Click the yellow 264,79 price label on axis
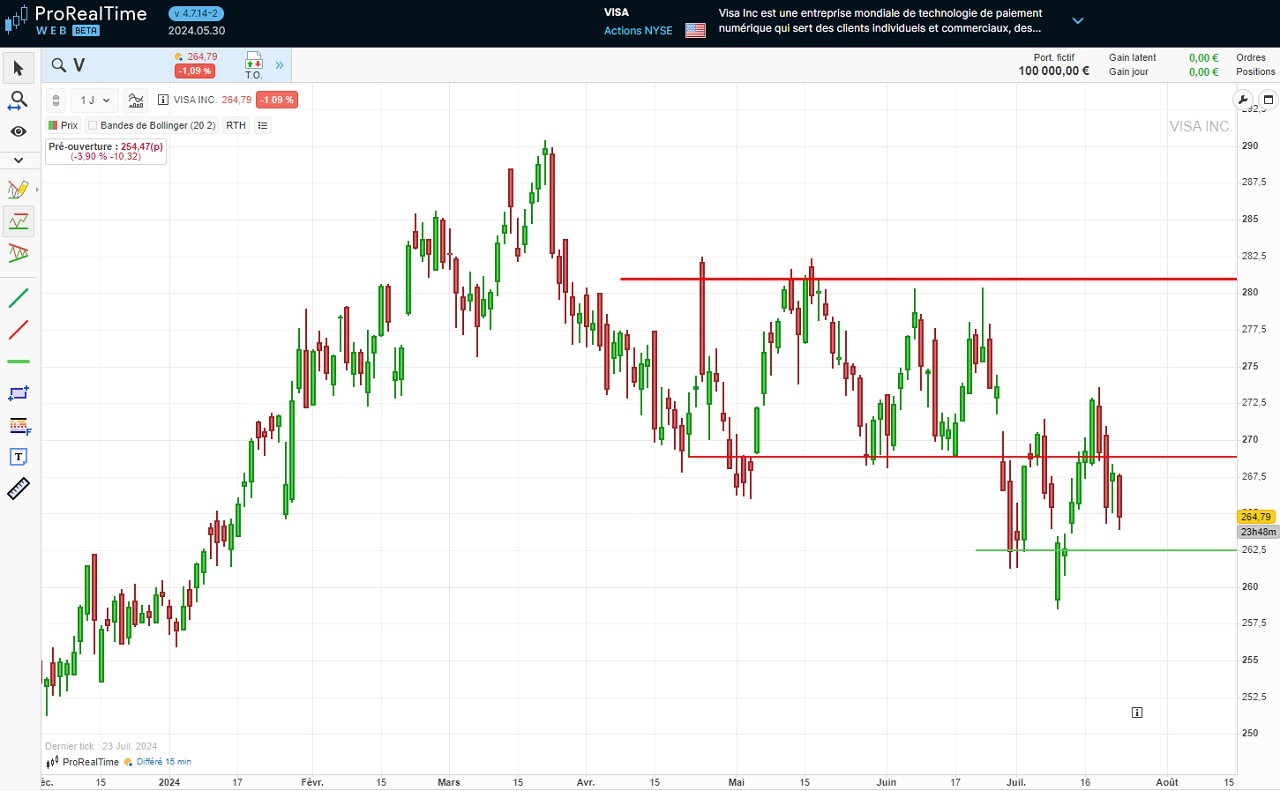This screenshot has width=1280, height=791. [x=1256, y=517]
